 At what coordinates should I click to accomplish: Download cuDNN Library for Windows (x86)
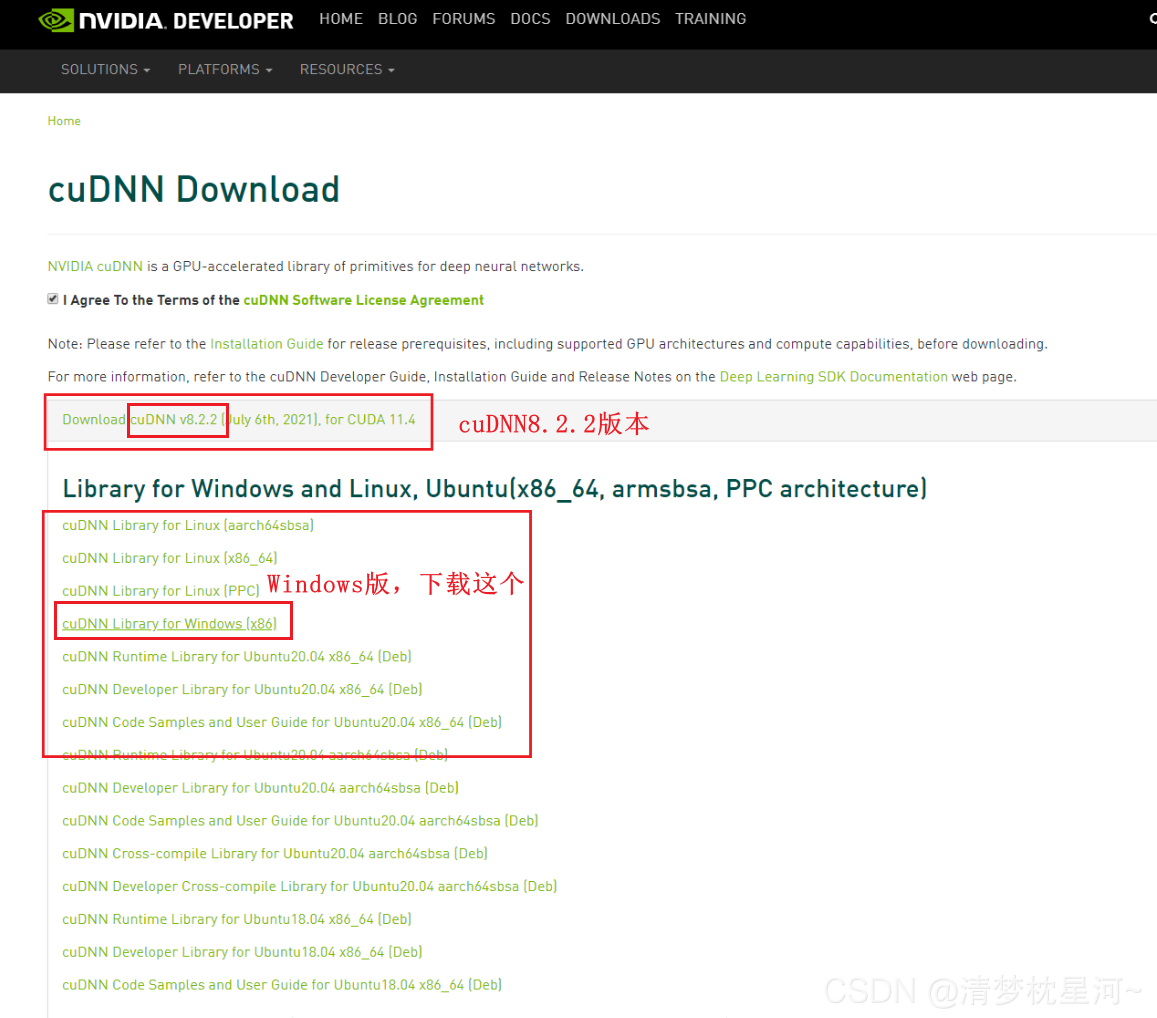click(170, 624)
